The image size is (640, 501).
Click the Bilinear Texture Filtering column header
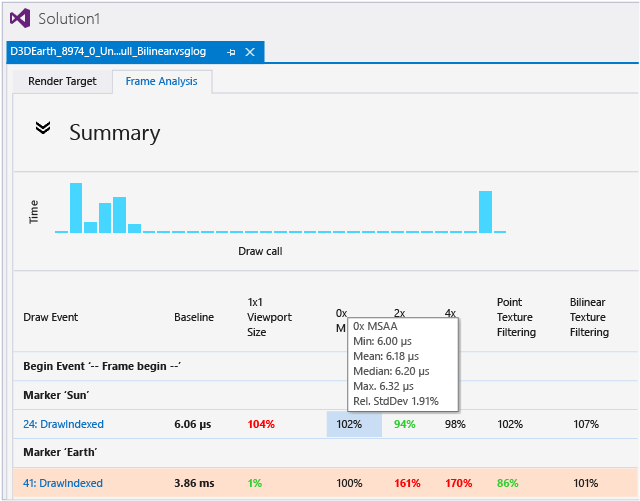pyautogui.click(x=589, y=317)
